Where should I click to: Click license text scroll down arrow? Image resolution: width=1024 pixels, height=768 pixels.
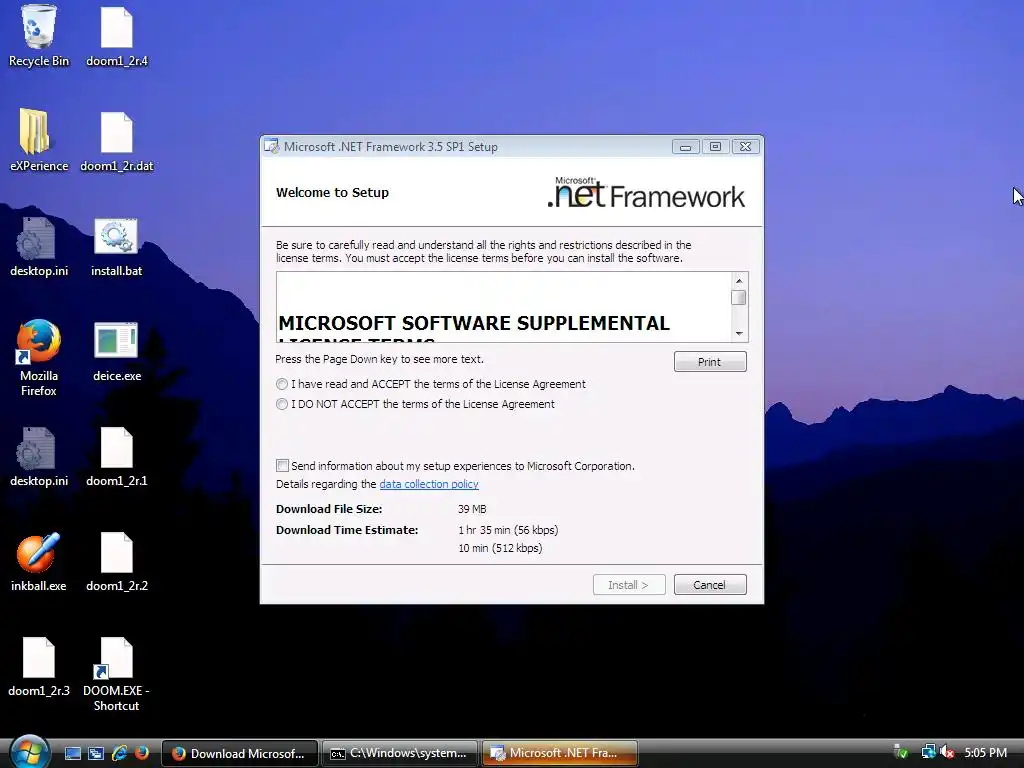click(739, 334)
